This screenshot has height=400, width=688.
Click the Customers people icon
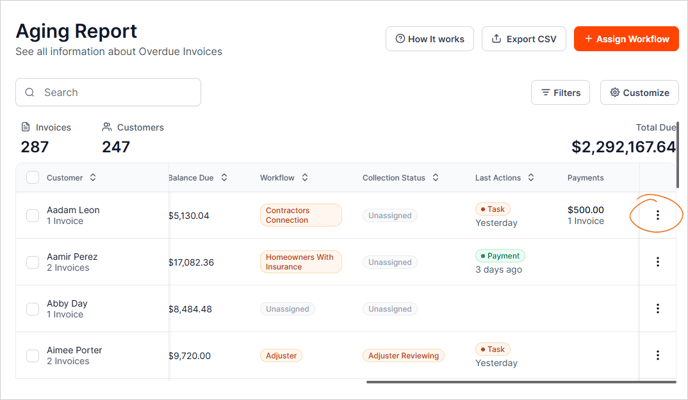[107, 127]
